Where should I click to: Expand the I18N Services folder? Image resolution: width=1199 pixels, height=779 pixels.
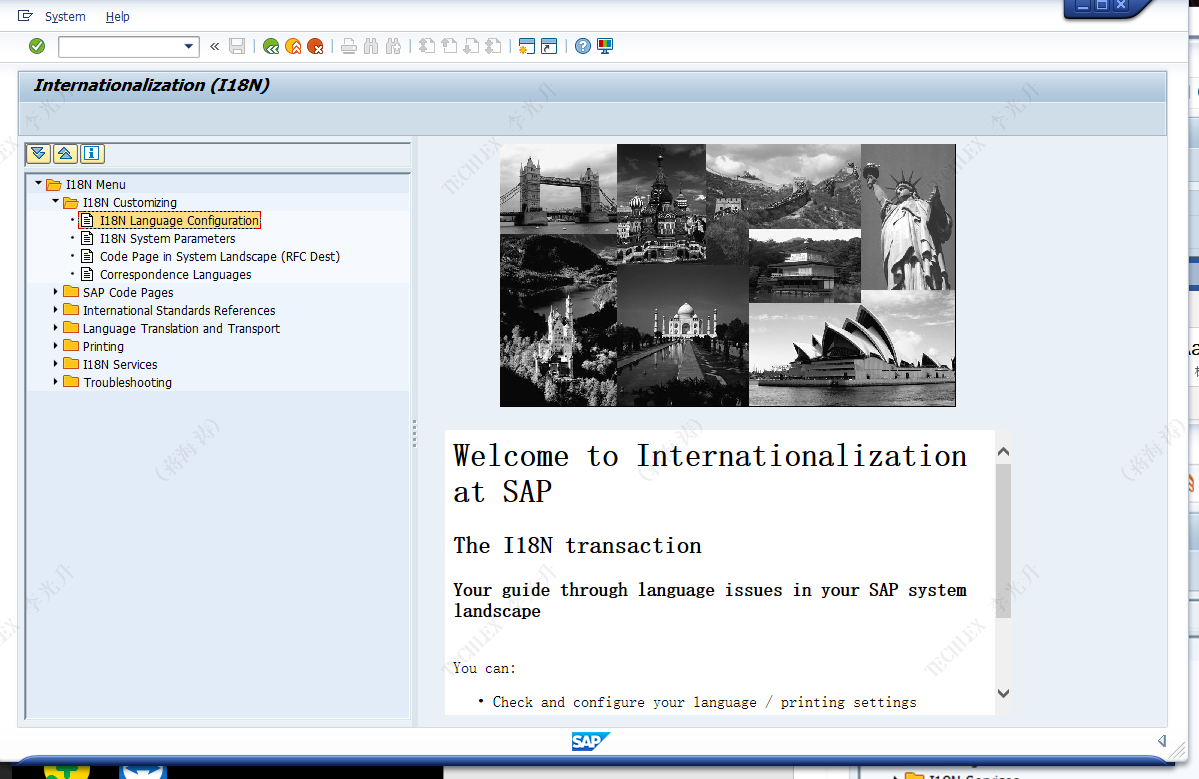55,363
